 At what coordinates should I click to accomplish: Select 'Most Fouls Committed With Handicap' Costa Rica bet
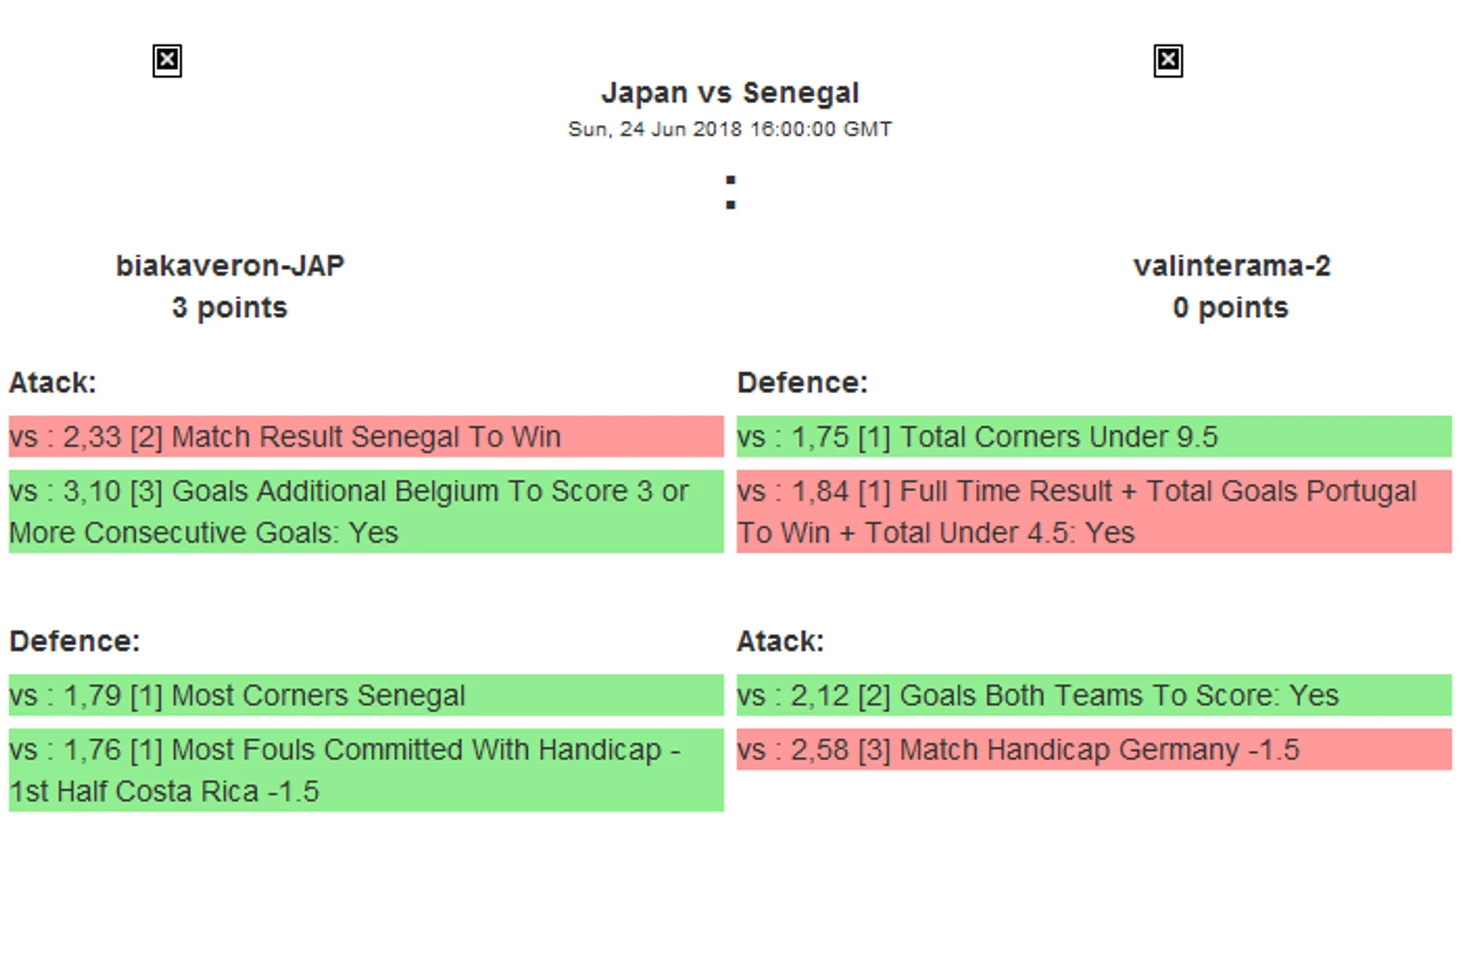coord(365,770)
